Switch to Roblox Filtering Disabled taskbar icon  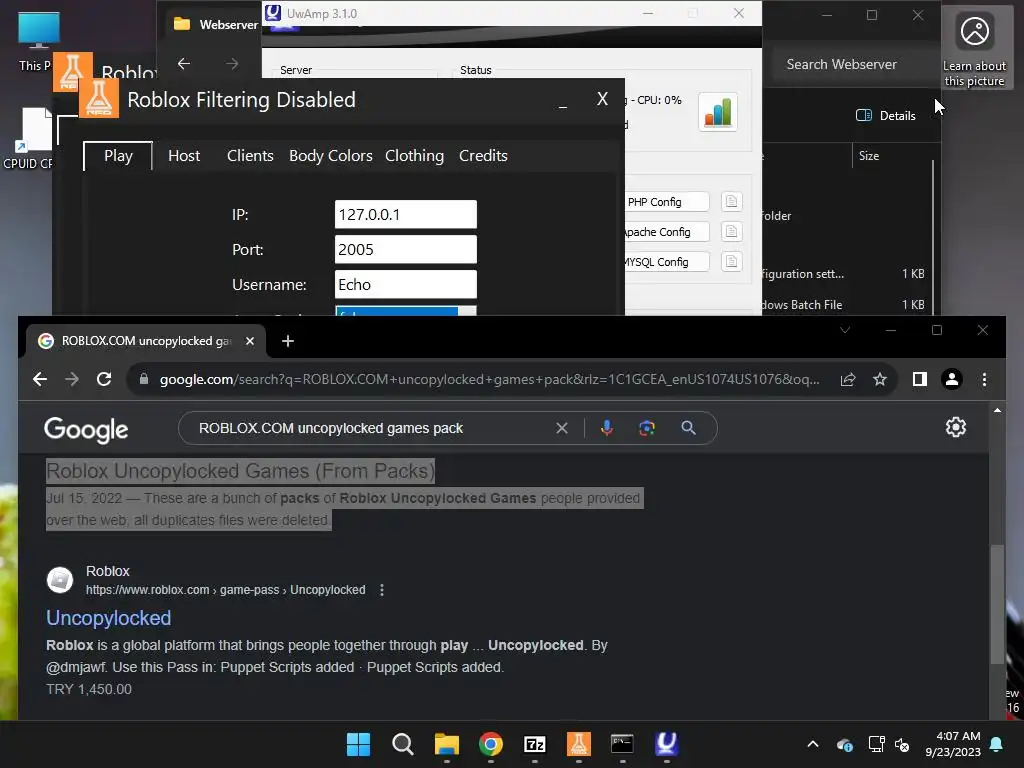click(579, 744)
